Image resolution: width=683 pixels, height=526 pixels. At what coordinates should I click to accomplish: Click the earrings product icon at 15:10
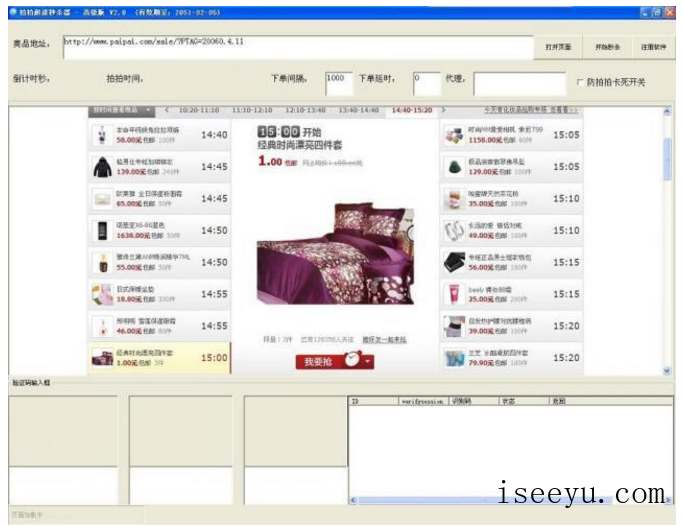(454, 230)
